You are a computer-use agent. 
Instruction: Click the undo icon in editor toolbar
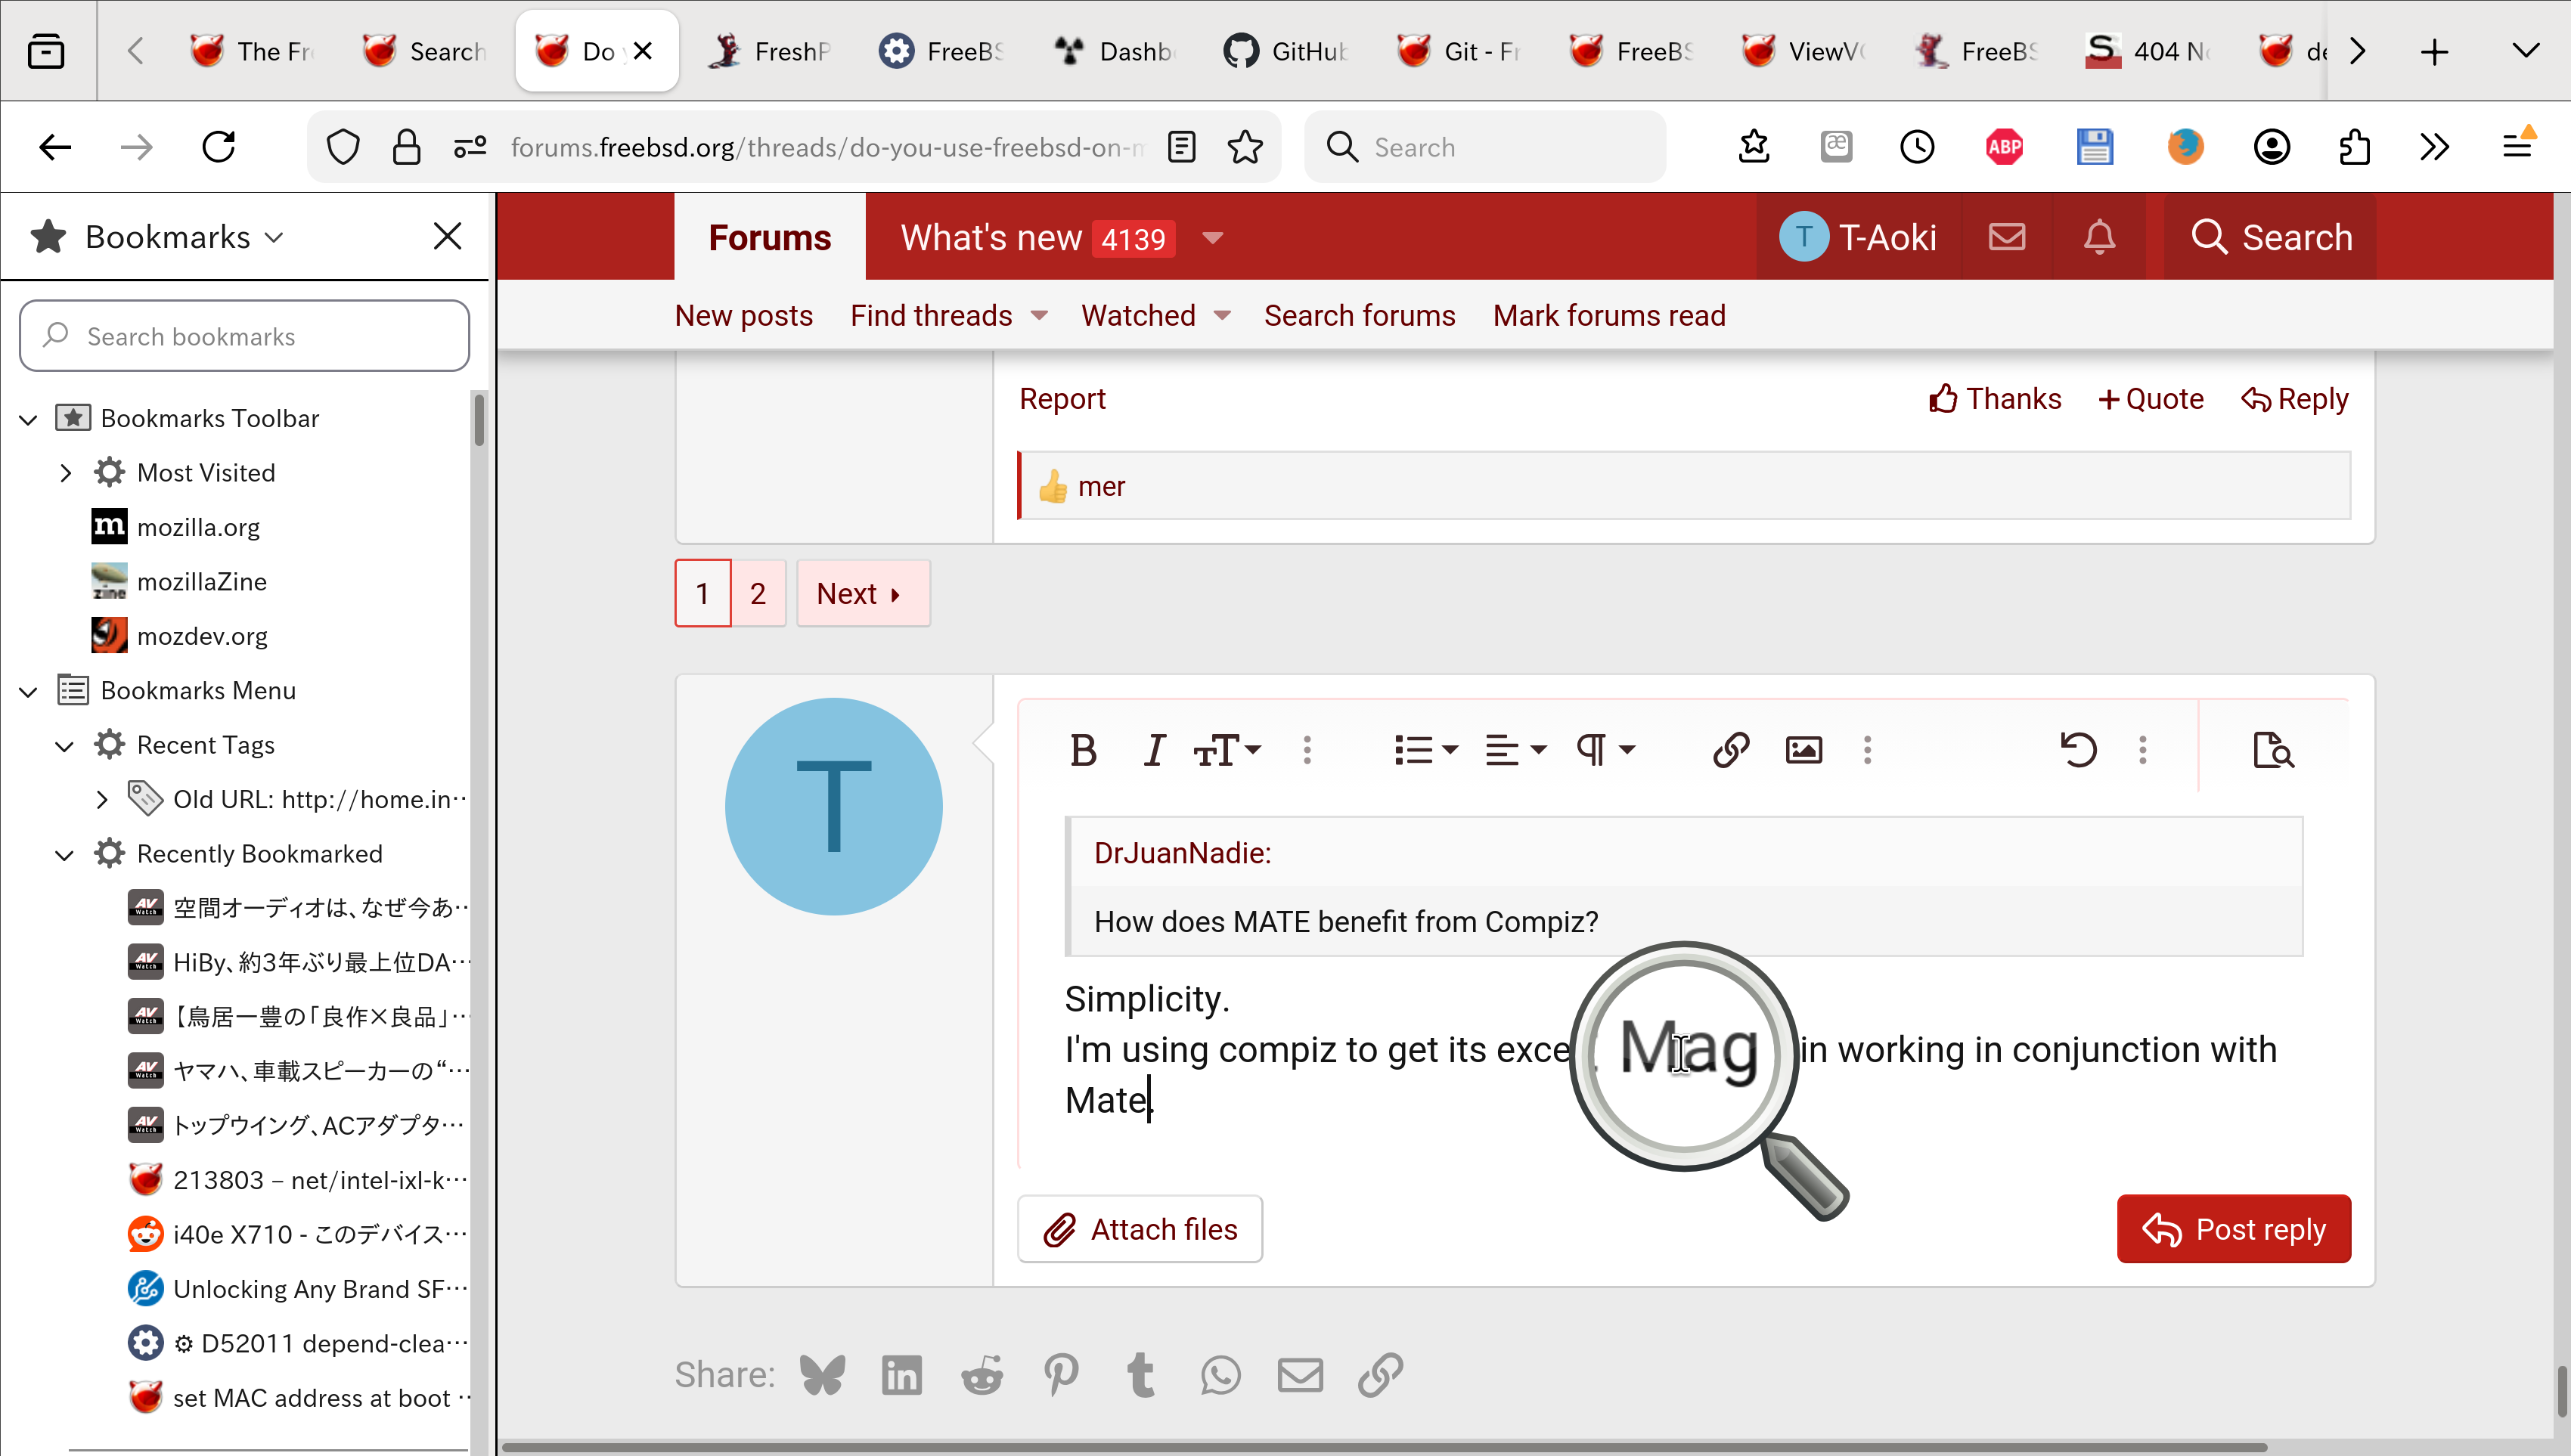pos(2079,750)
